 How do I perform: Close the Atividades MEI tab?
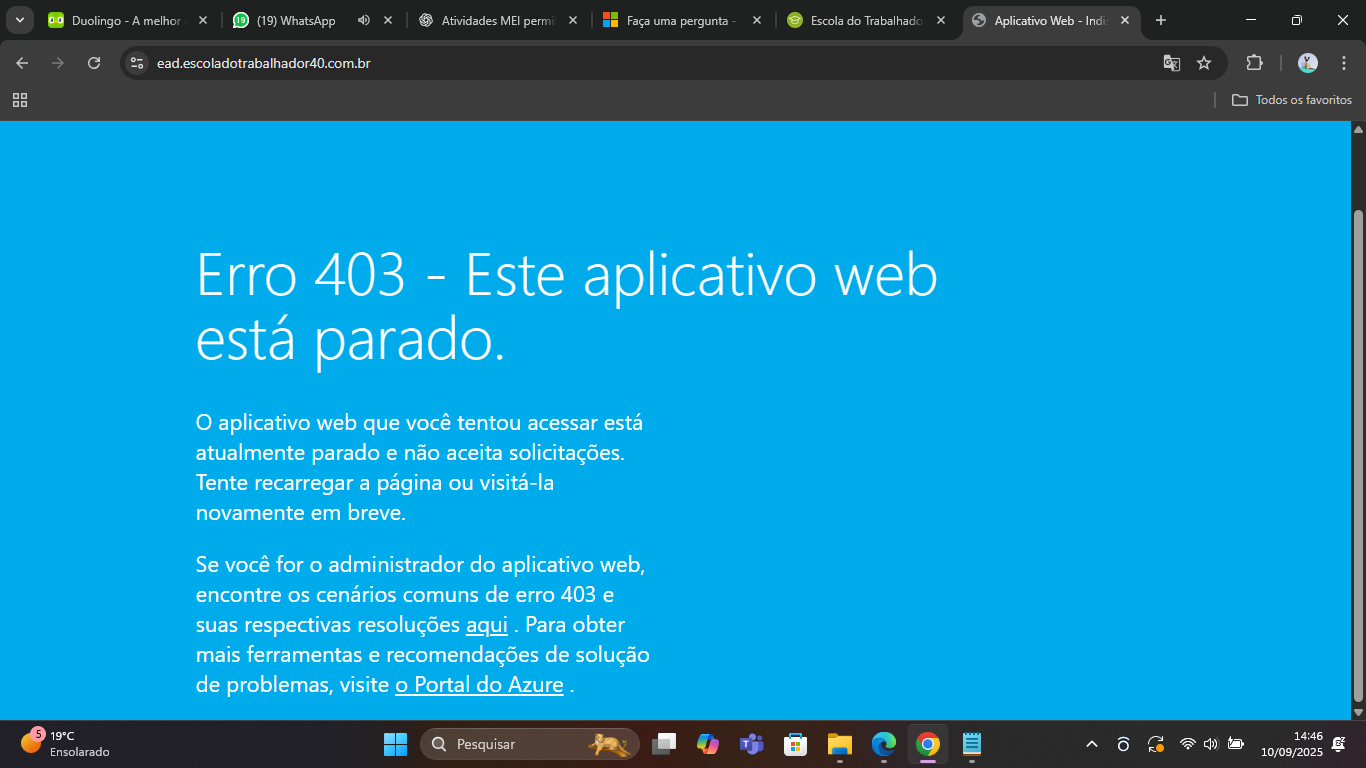click(x=572, y=20)
